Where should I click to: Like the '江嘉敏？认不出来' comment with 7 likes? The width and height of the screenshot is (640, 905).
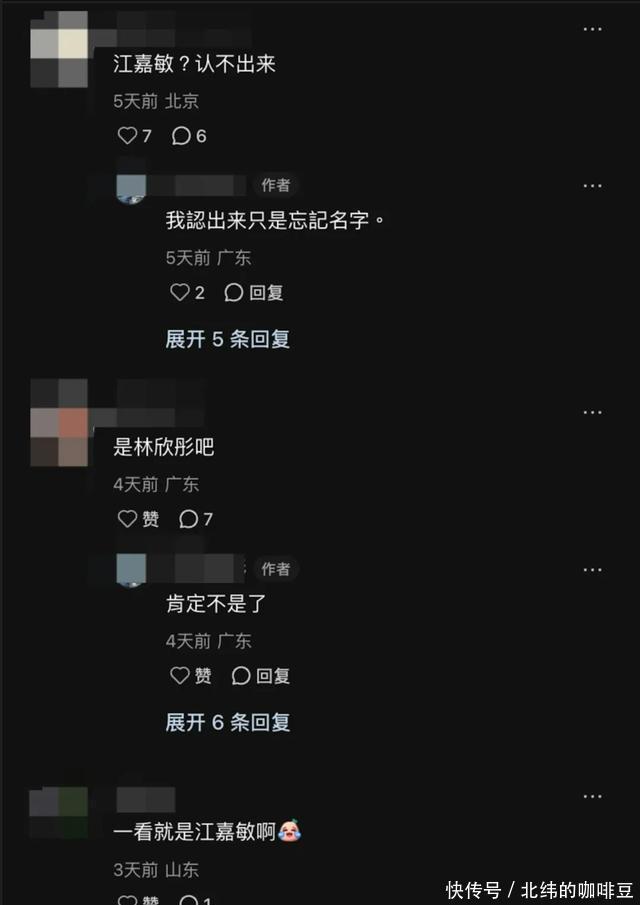134,136
